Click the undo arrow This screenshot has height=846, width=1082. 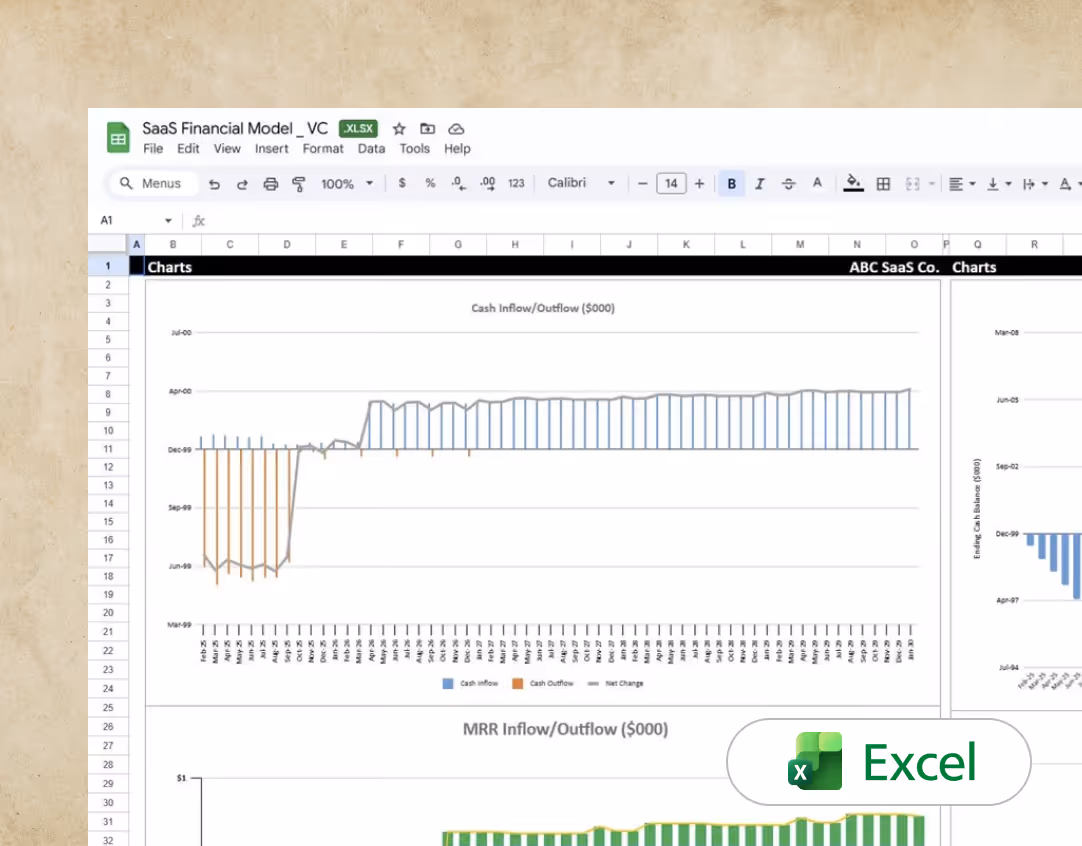tap(215, 184)
